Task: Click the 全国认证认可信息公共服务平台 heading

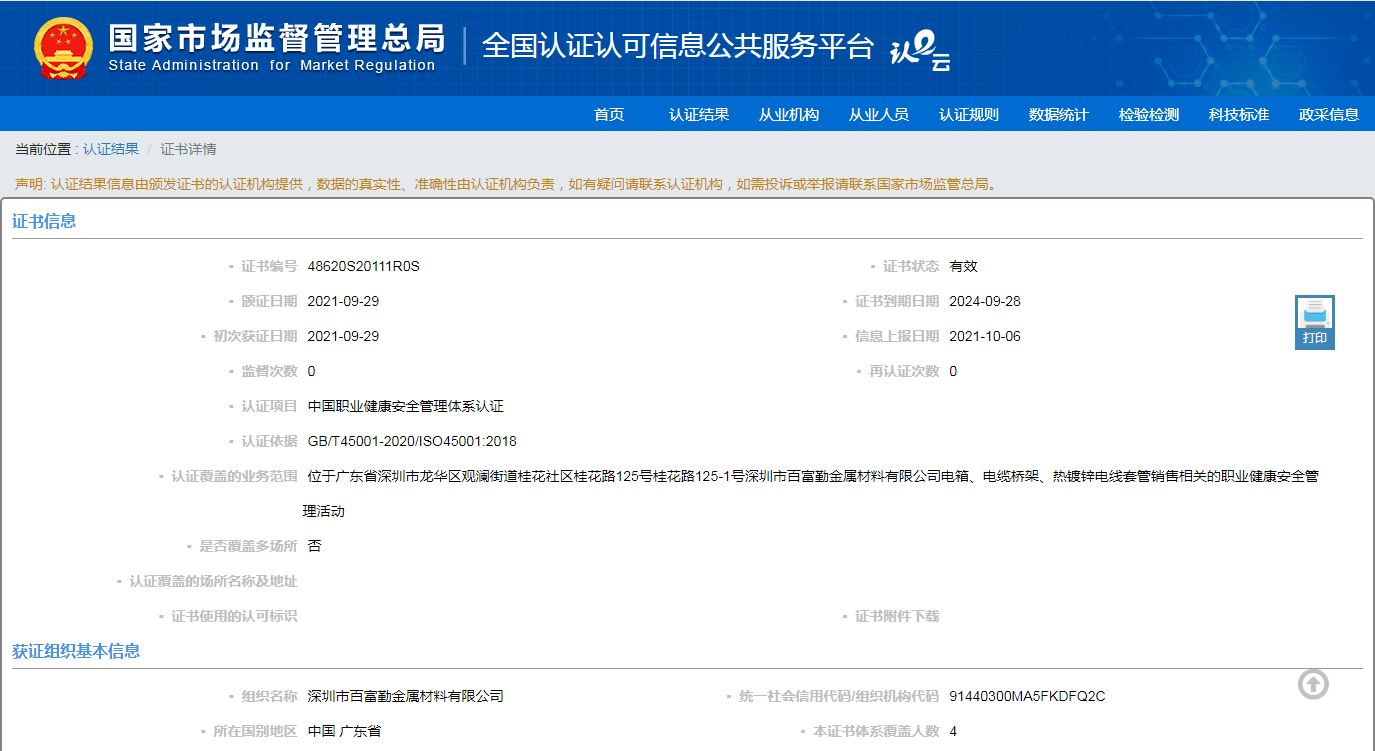Action: point(678,46)
